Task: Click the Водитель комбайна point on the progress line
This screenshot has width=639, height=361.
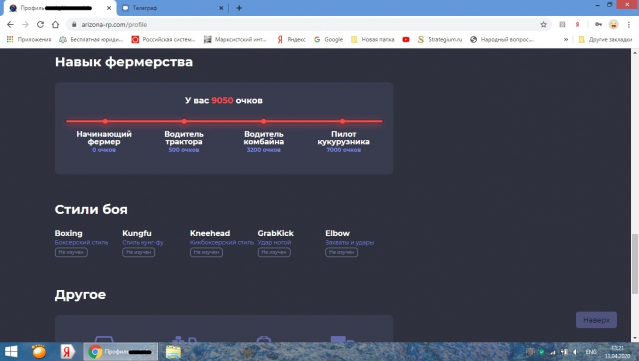Action: (264, 121)
